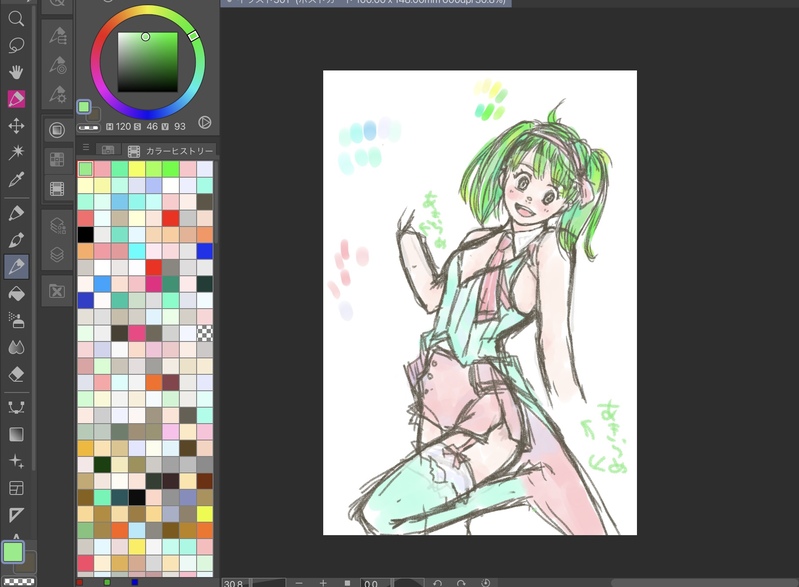Reset canvas rotation button

(x=485, y=583)
